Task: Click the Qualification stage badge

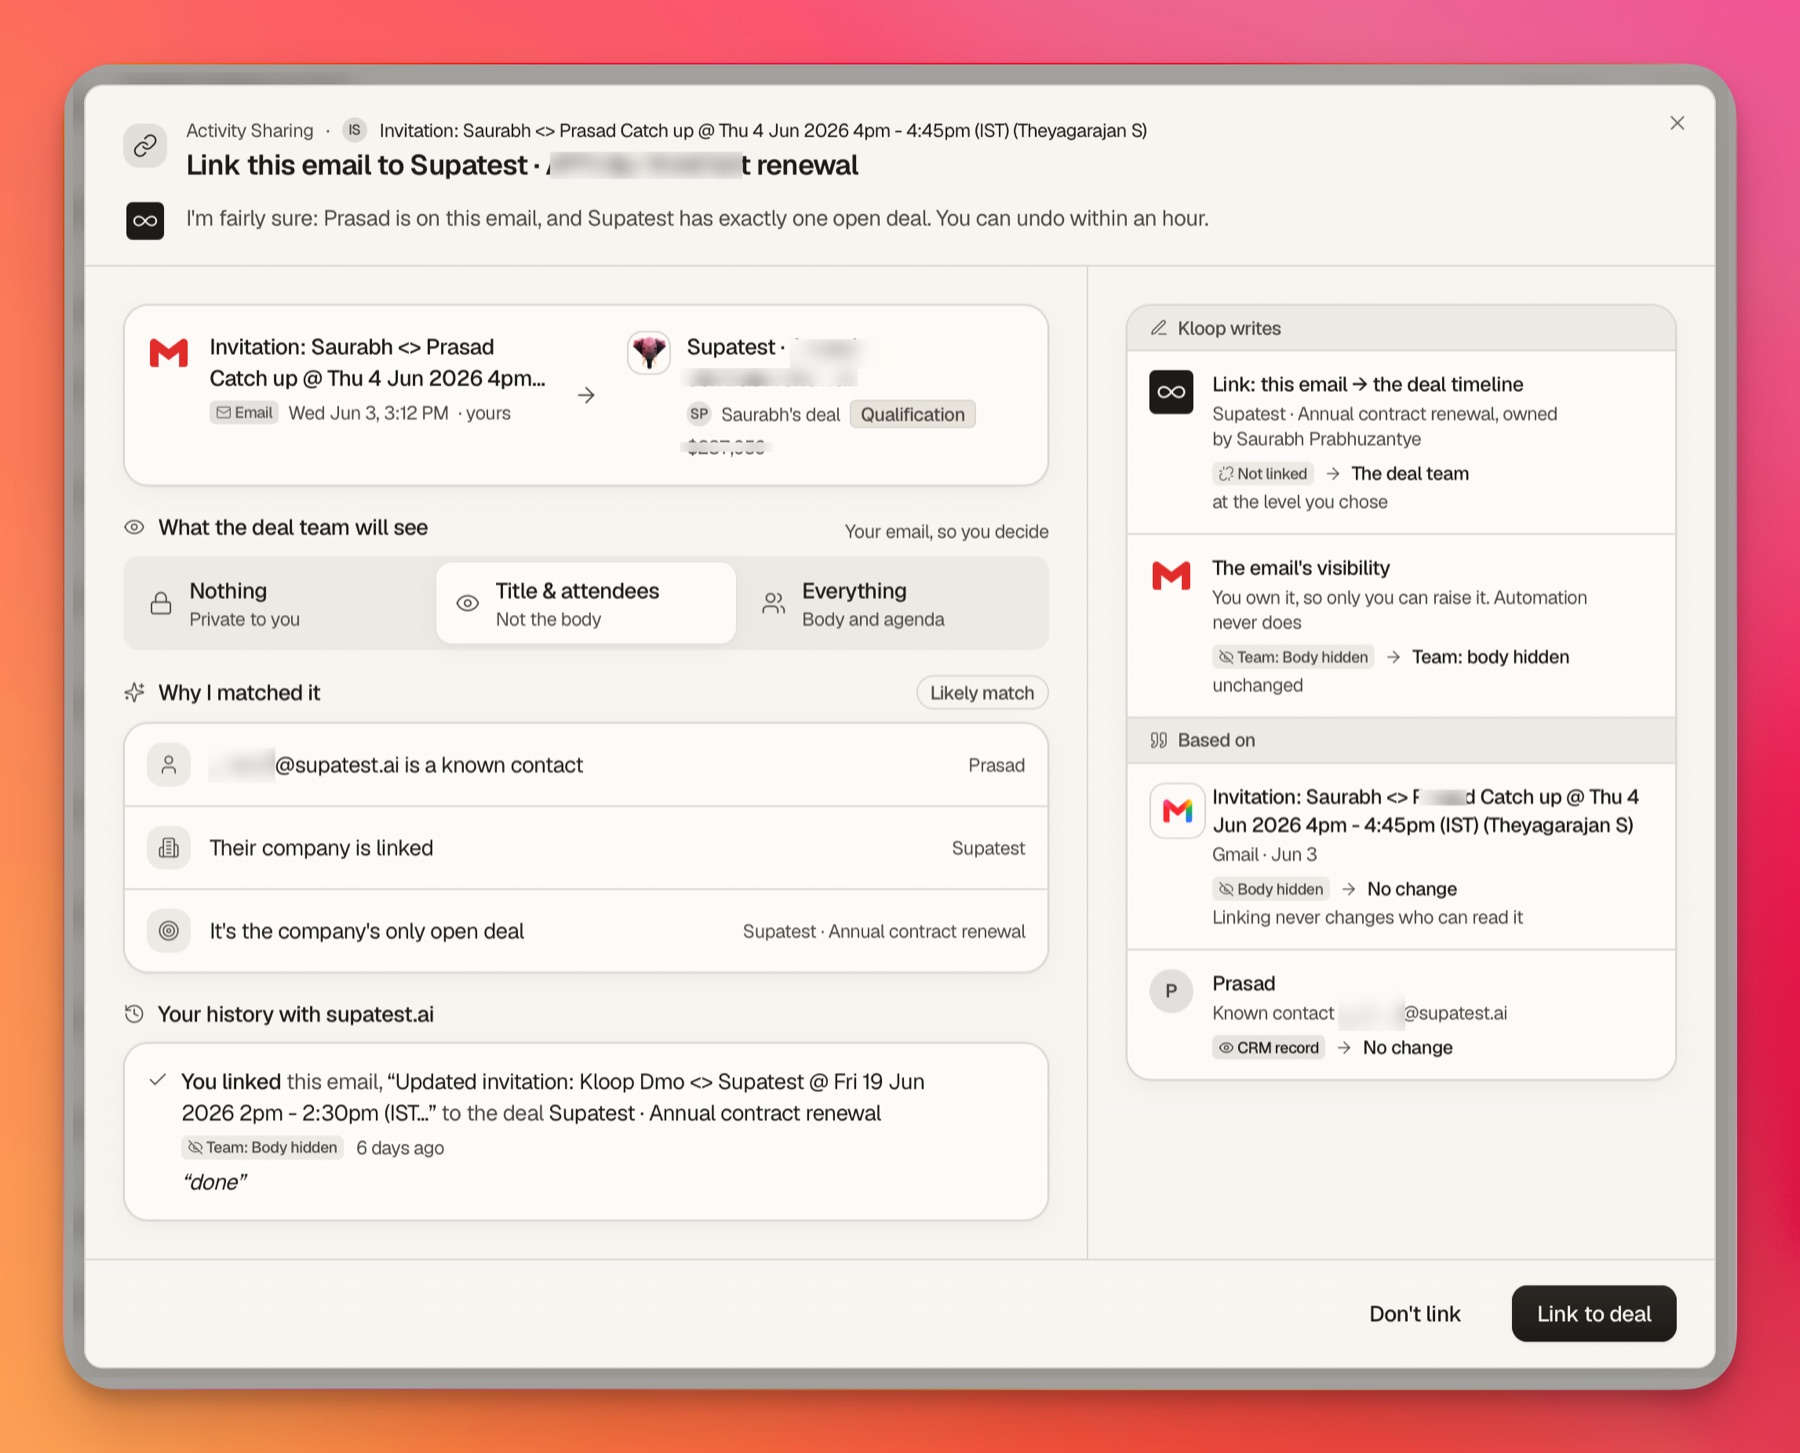Action: click(912, 414)
